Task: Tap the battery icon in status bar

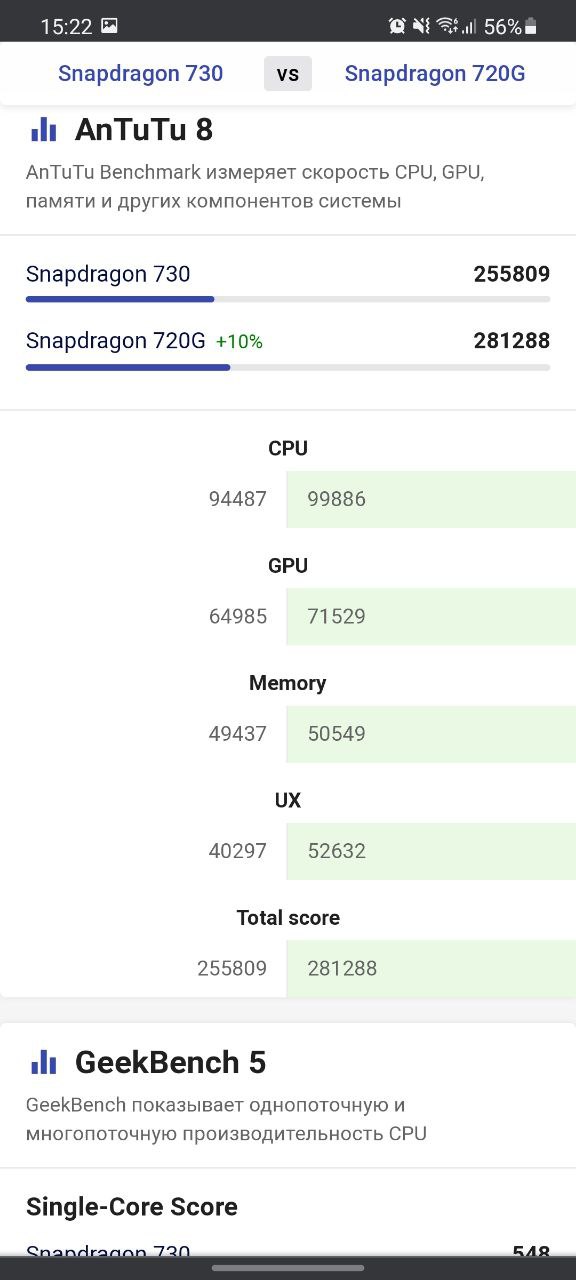Action: 531,26
